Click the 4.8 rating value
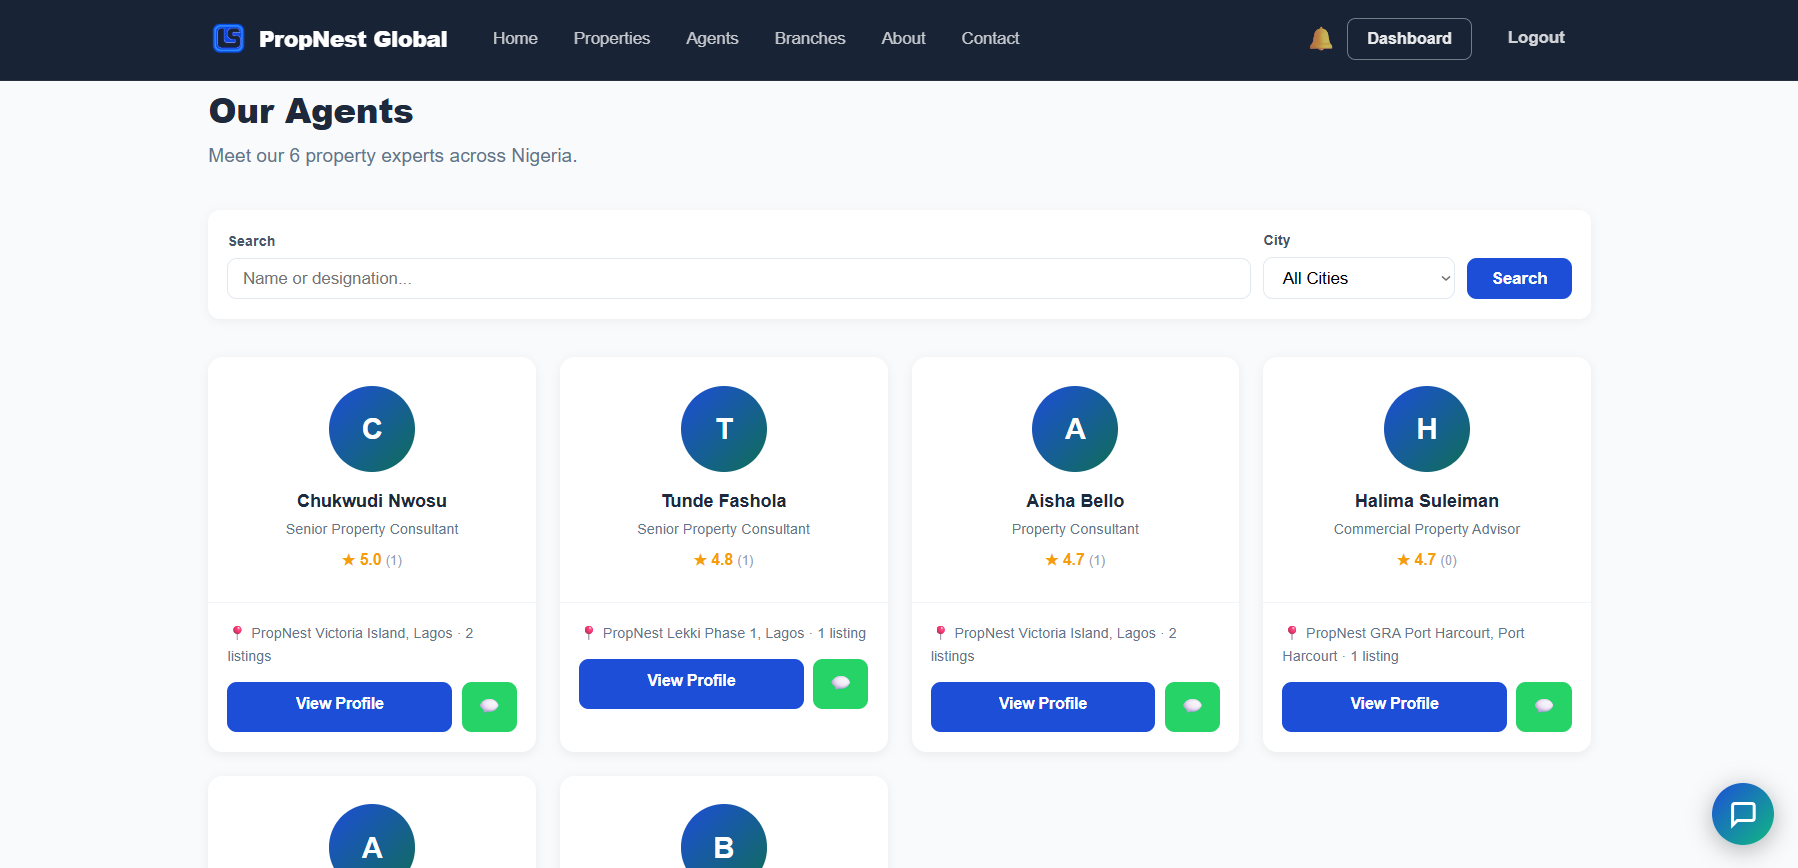 [722, 560]
